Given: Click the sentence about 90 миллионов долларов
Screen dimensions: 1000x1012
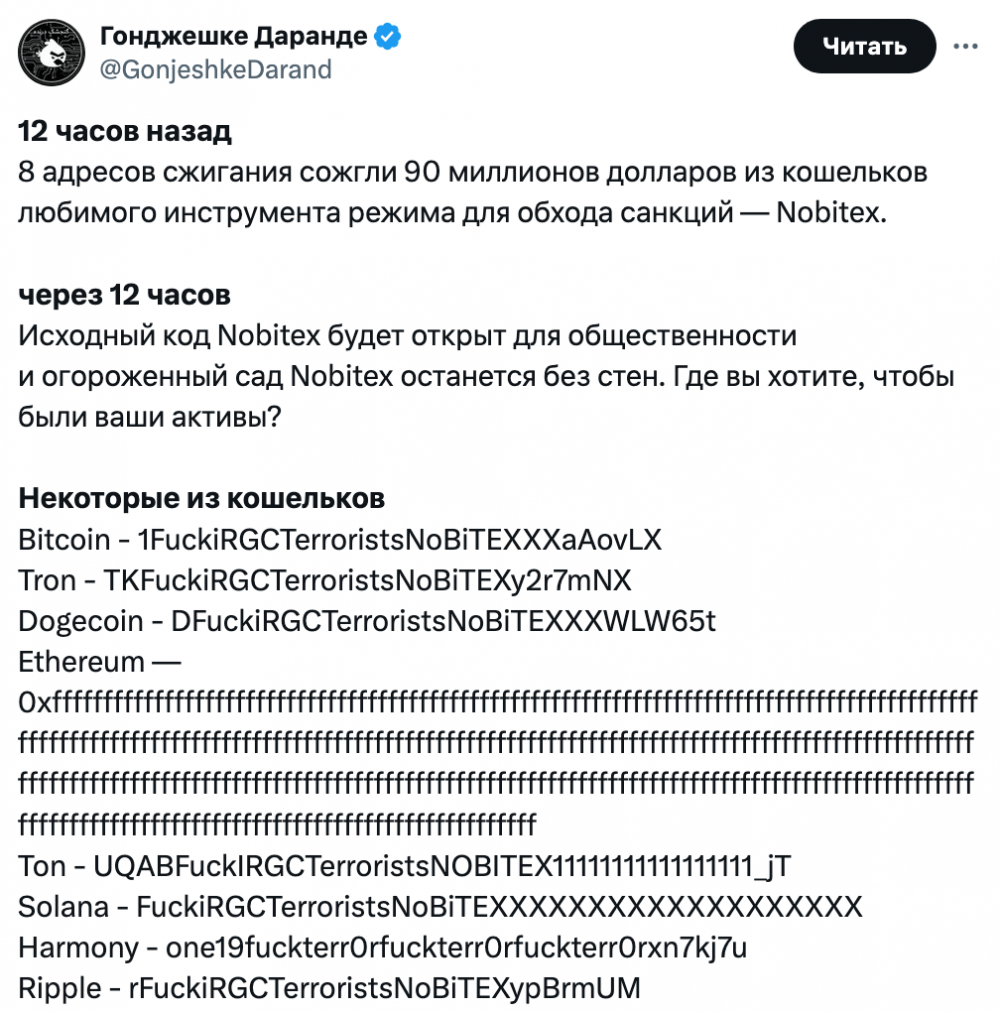Looking at the screenshot, I should pyautogui.click(x=473, y=191).
